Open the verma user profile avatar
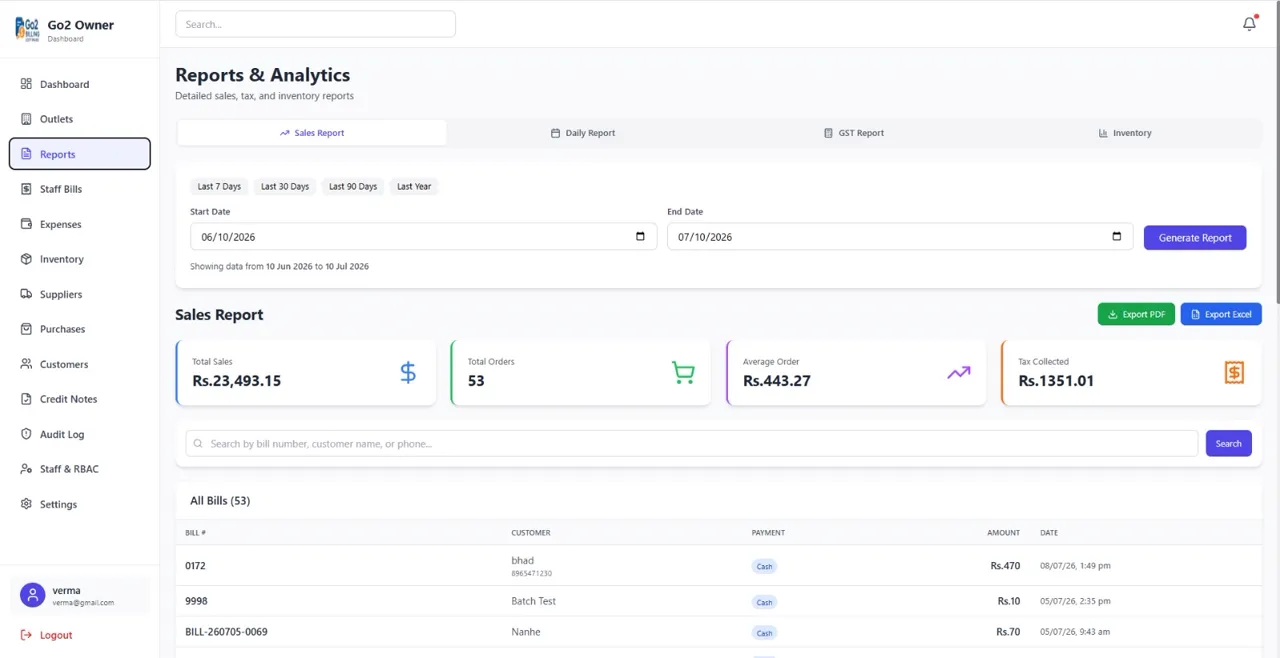The image size is (1280, 658). coord(33,596)
